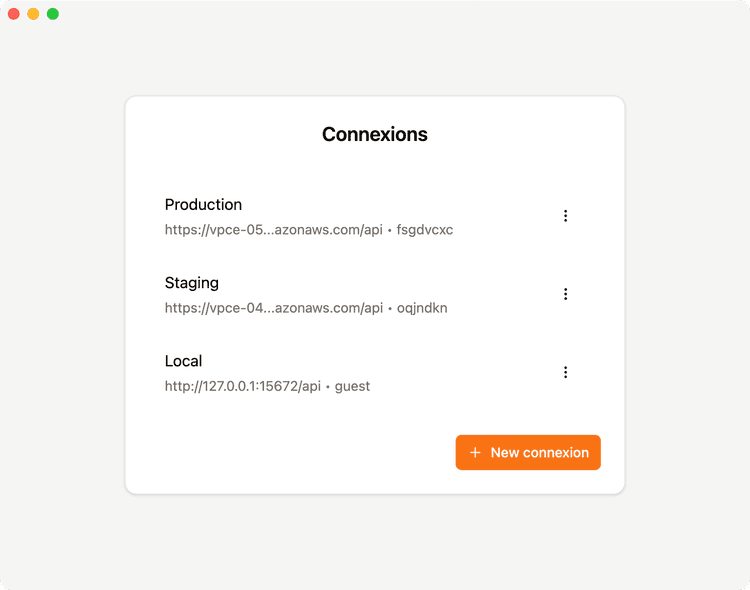This screenshot has width=750, height=590.
Task: Click the Production vpce-05 API URL
Action: pos(274,230)
